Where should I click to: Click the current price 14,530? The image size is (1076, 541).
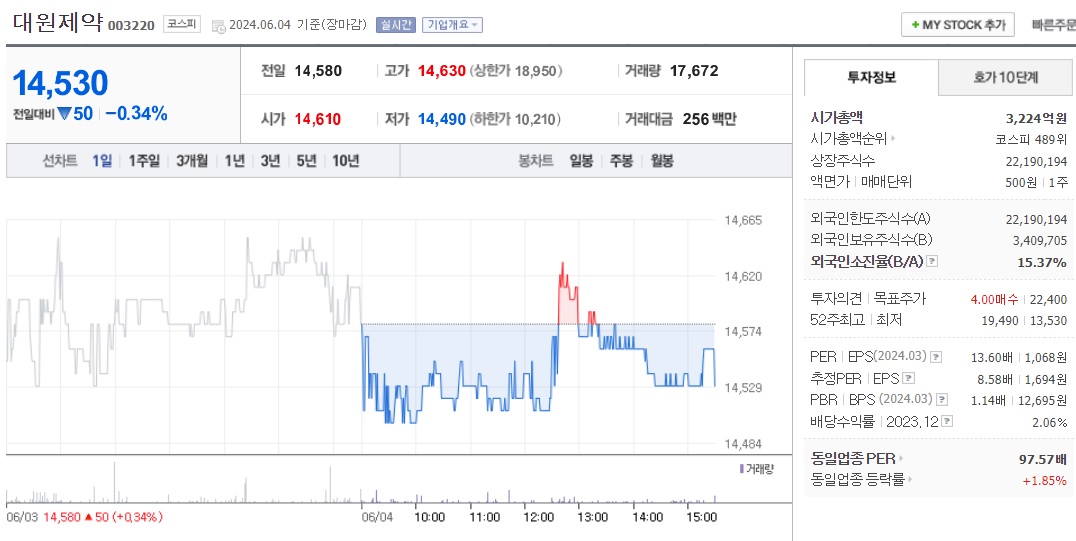60,84
